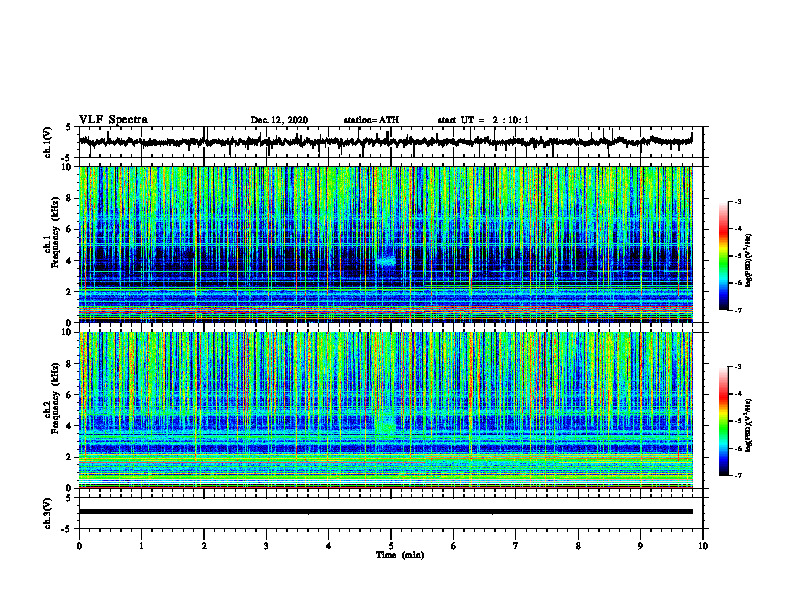The image size is (792, 612).
Task: Click the "5" tick on ch.1(V) axis
Action: pos(68,127)
